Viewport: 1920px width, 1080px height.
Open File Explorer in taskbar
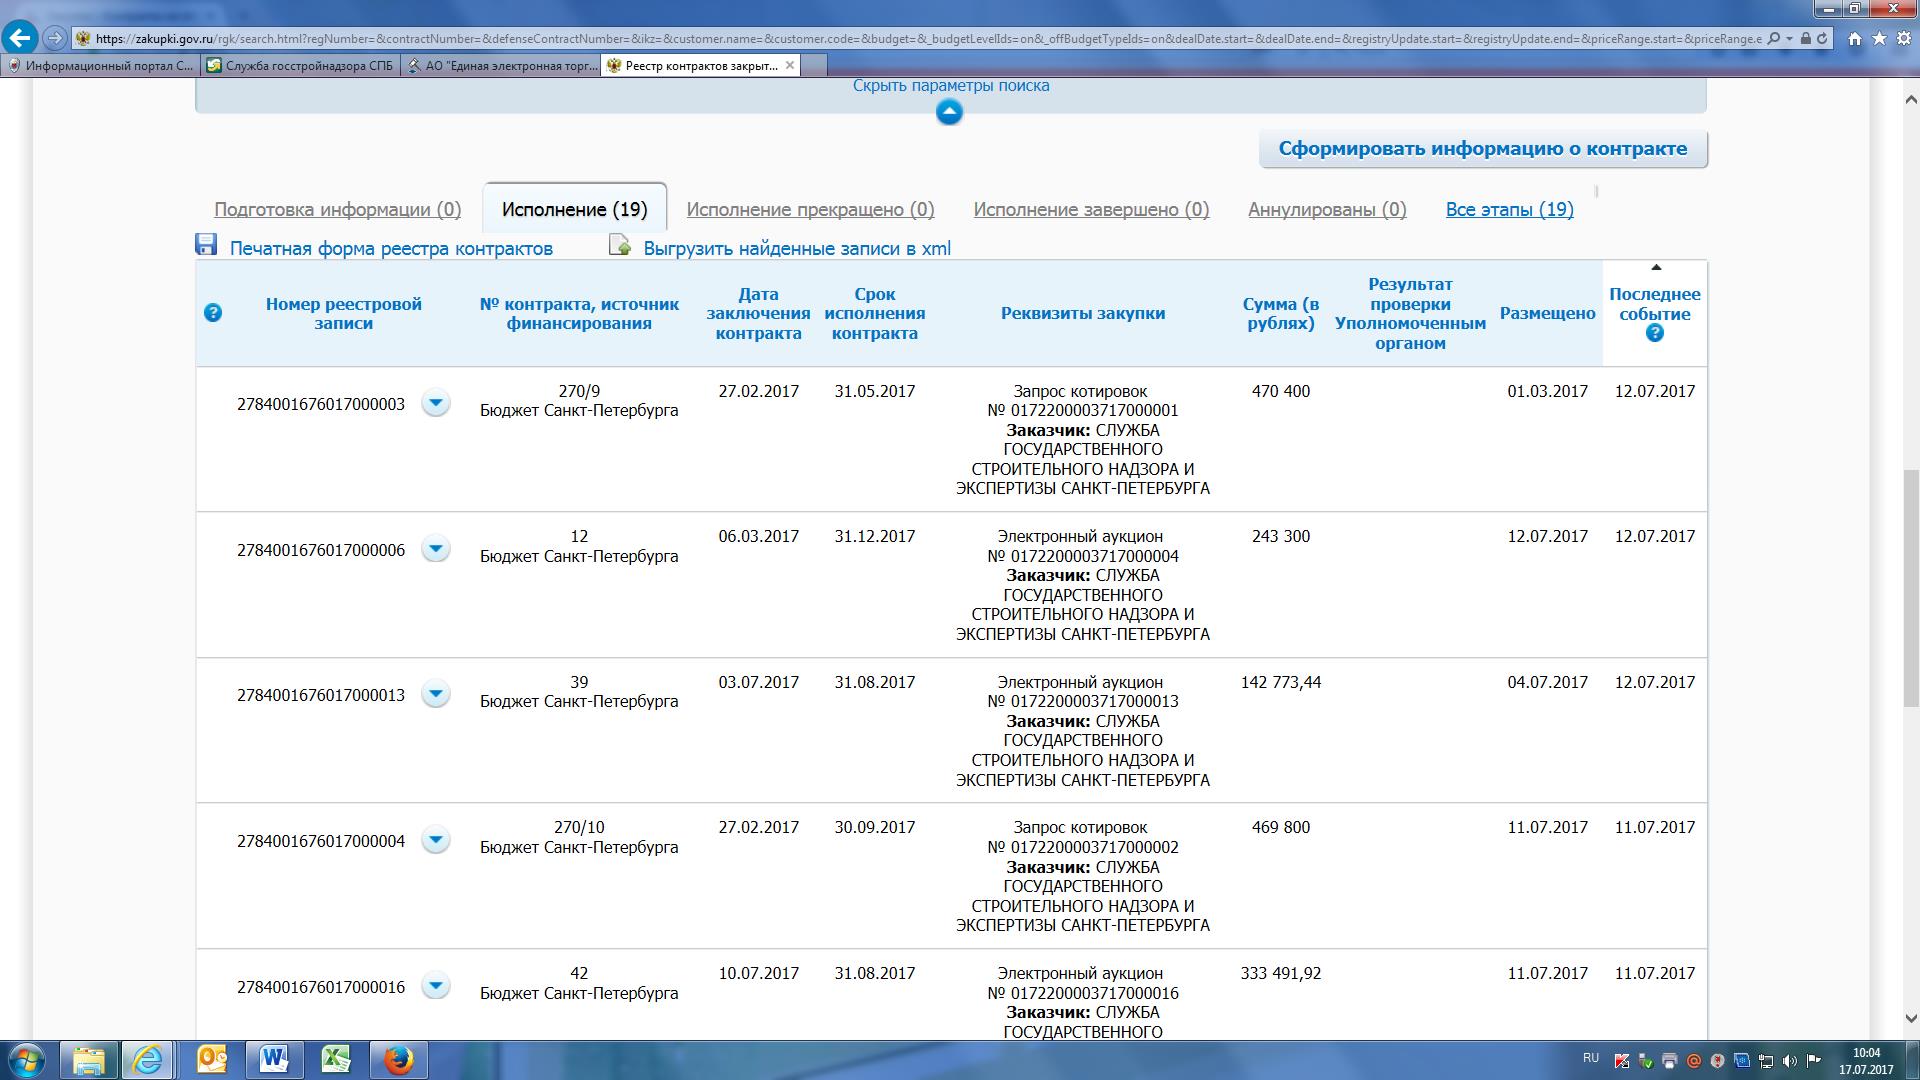pyautogui.click(x=89, y=1060)
